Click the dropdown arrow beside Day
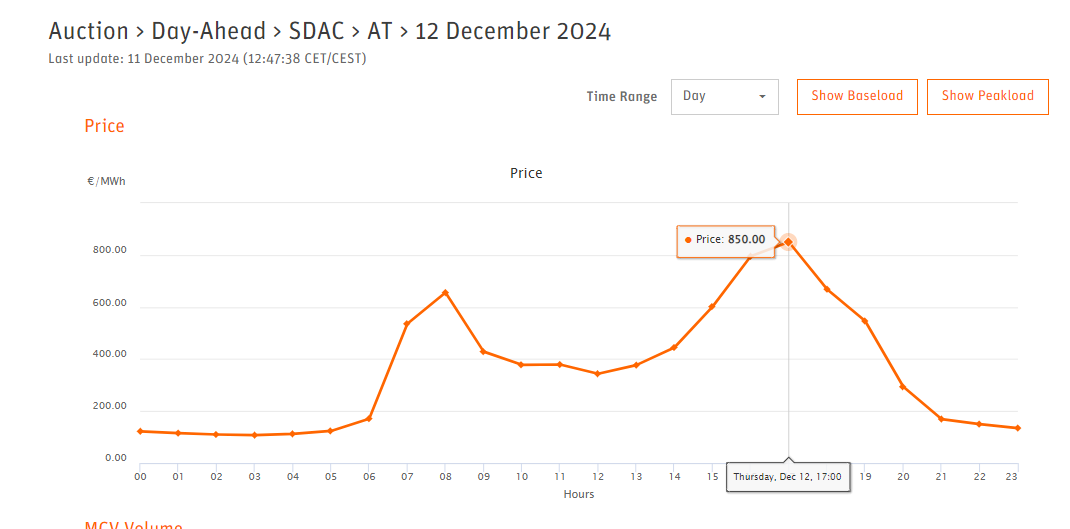This screenshot has width=1070, height=529. 762,96
